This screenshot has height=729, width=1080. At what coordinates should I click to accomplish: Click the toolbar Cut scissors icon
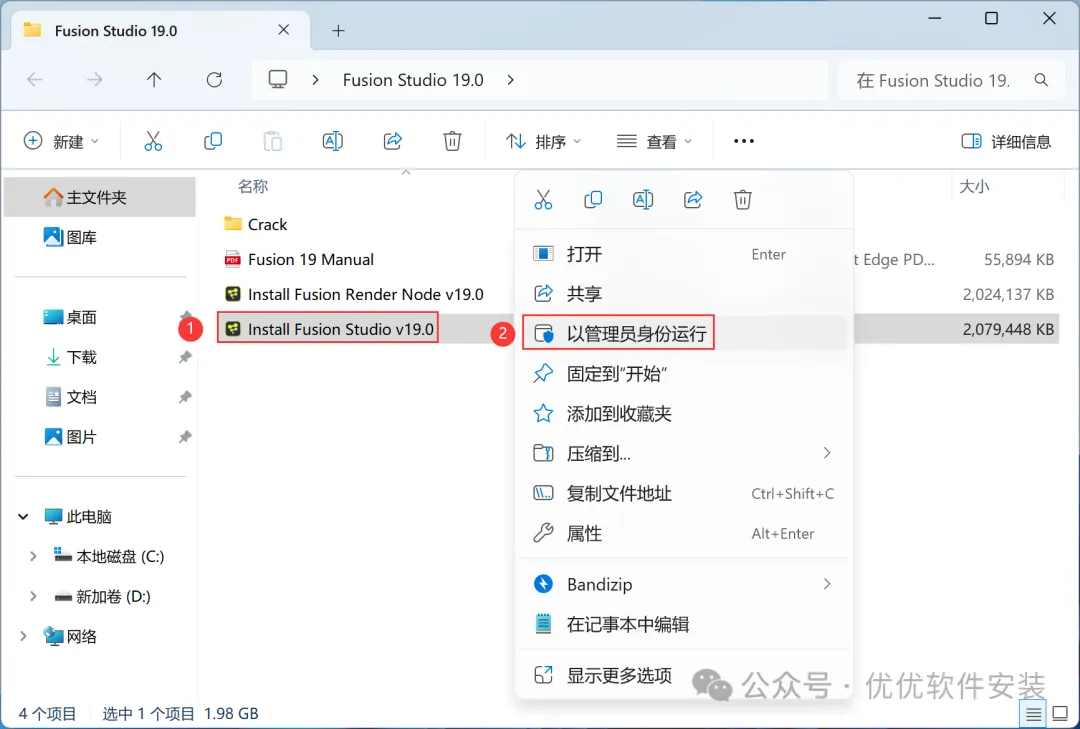[153, 141]
